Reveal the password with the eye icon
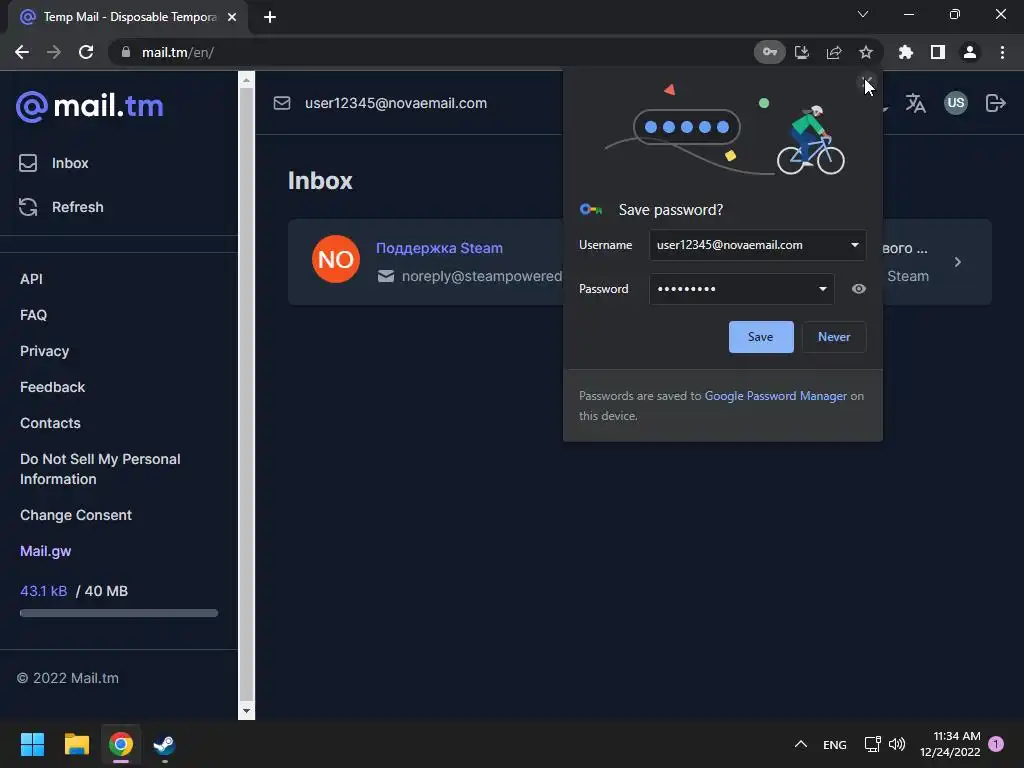The height and width of the screenshot is (768, 1024). tap(859, 289)
